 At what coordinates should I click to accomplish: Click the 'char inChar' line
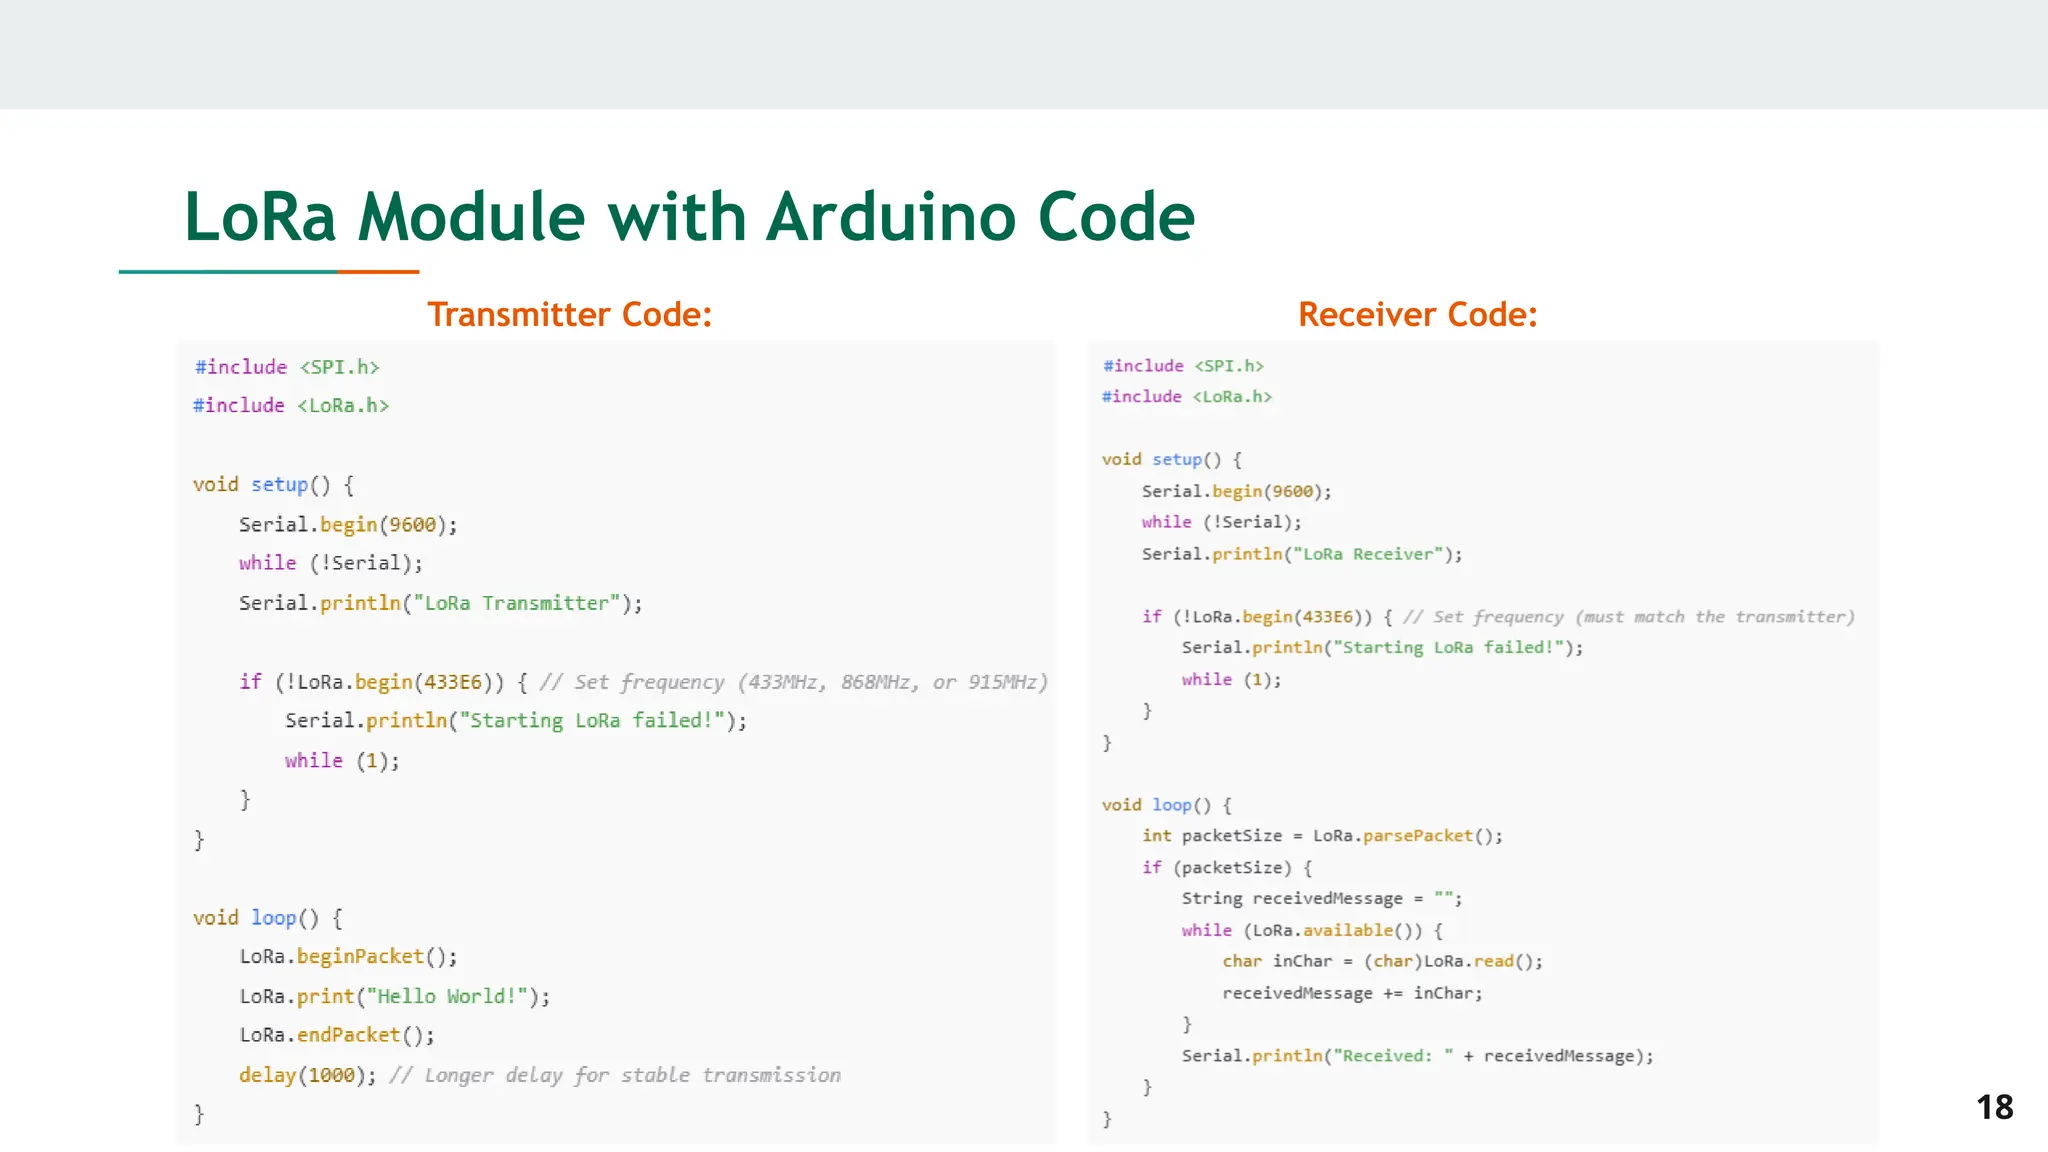pyautogui.click(x=1382, y=961)
